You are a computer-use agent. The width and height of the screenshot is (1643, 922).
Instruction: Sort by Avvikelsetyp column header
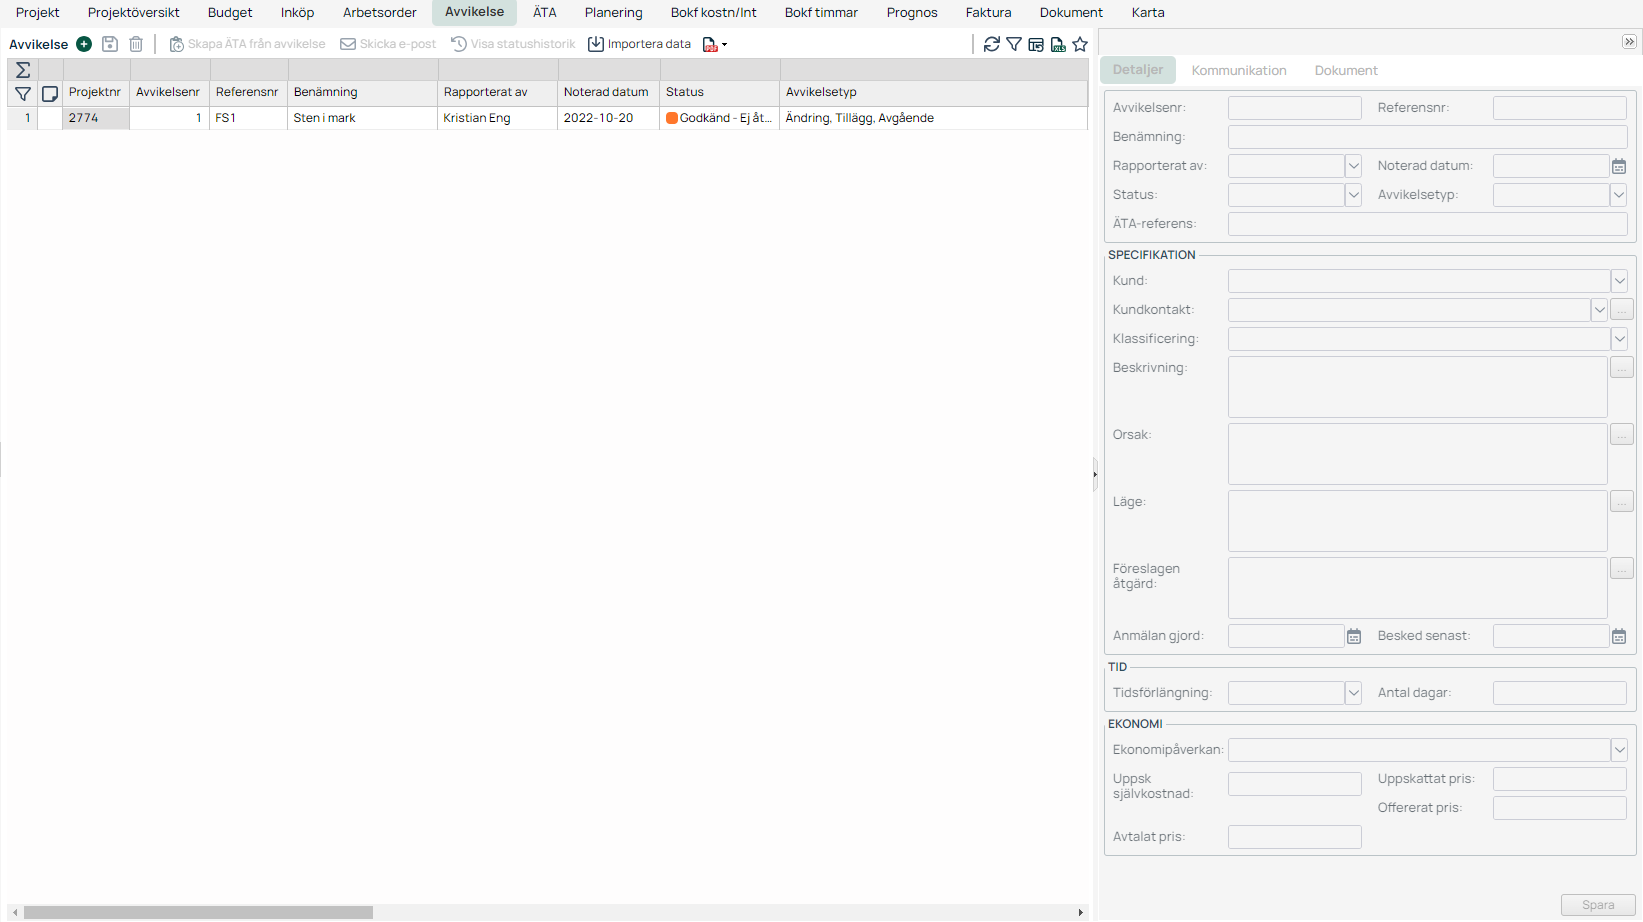click(933, 92)
